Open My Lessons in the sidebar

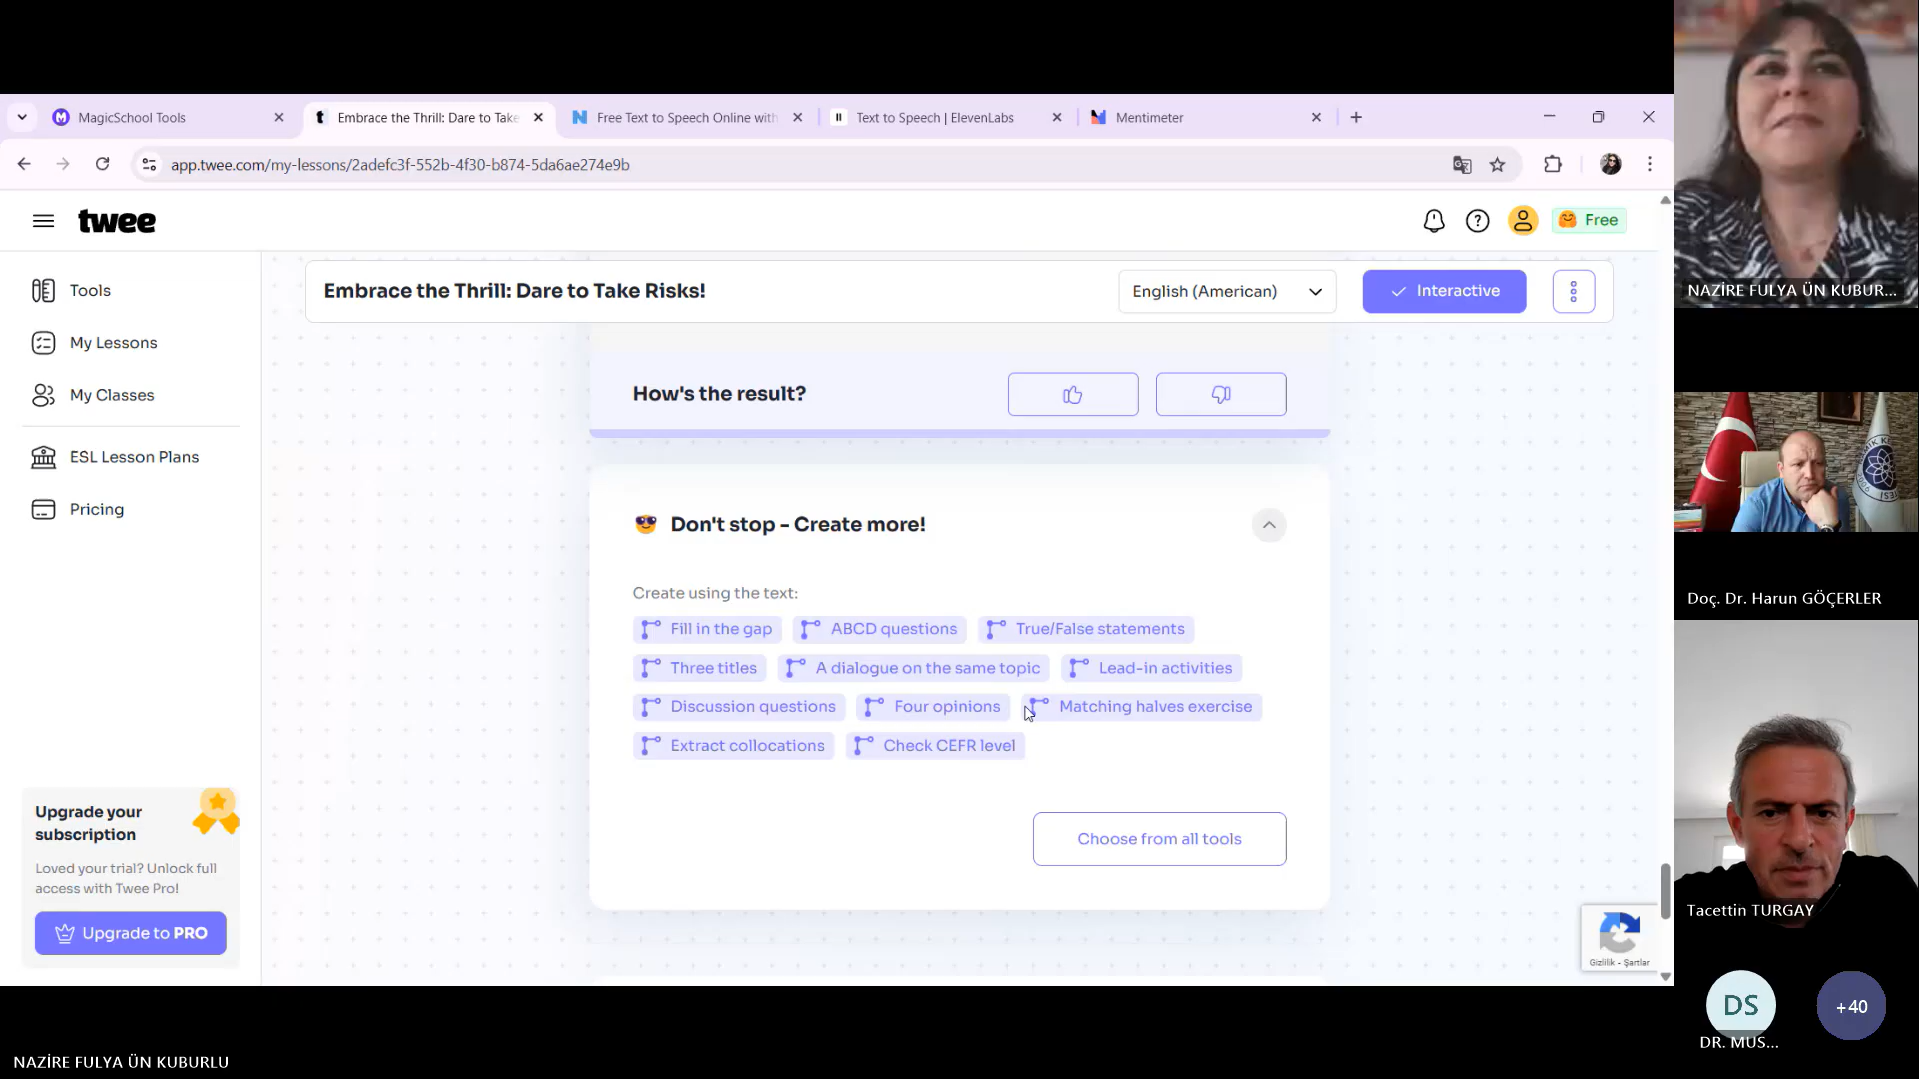coord(113,343)
